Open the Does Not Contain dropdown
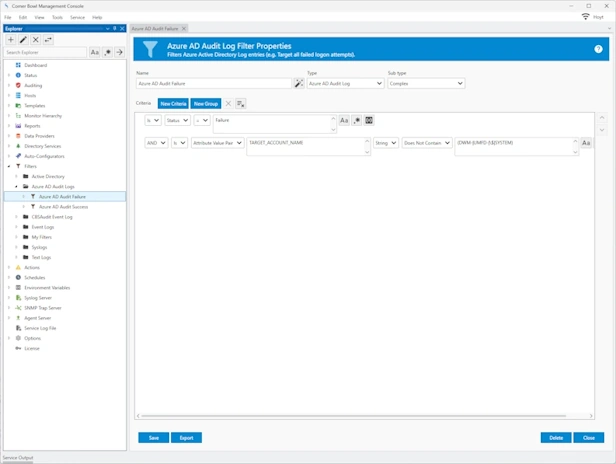This screenshot has height=464, width=616. tap(427, 143)
